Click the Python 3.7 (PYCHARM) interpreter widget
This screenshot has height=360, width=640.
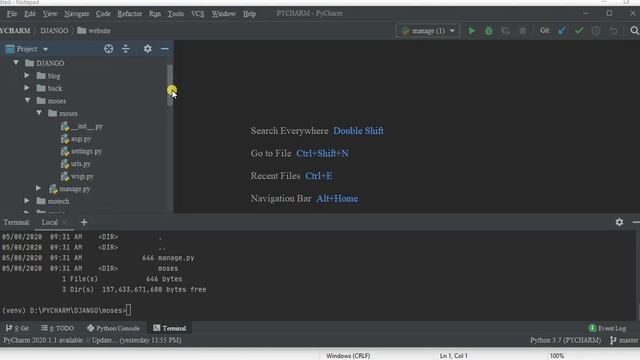565,340
